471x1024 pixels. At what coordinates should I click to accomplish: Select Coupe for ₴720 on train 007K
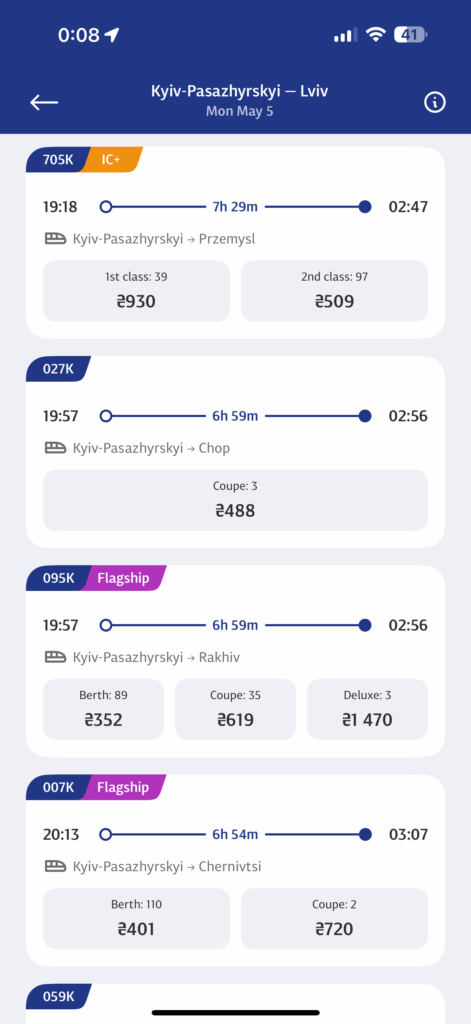(334, 919)
